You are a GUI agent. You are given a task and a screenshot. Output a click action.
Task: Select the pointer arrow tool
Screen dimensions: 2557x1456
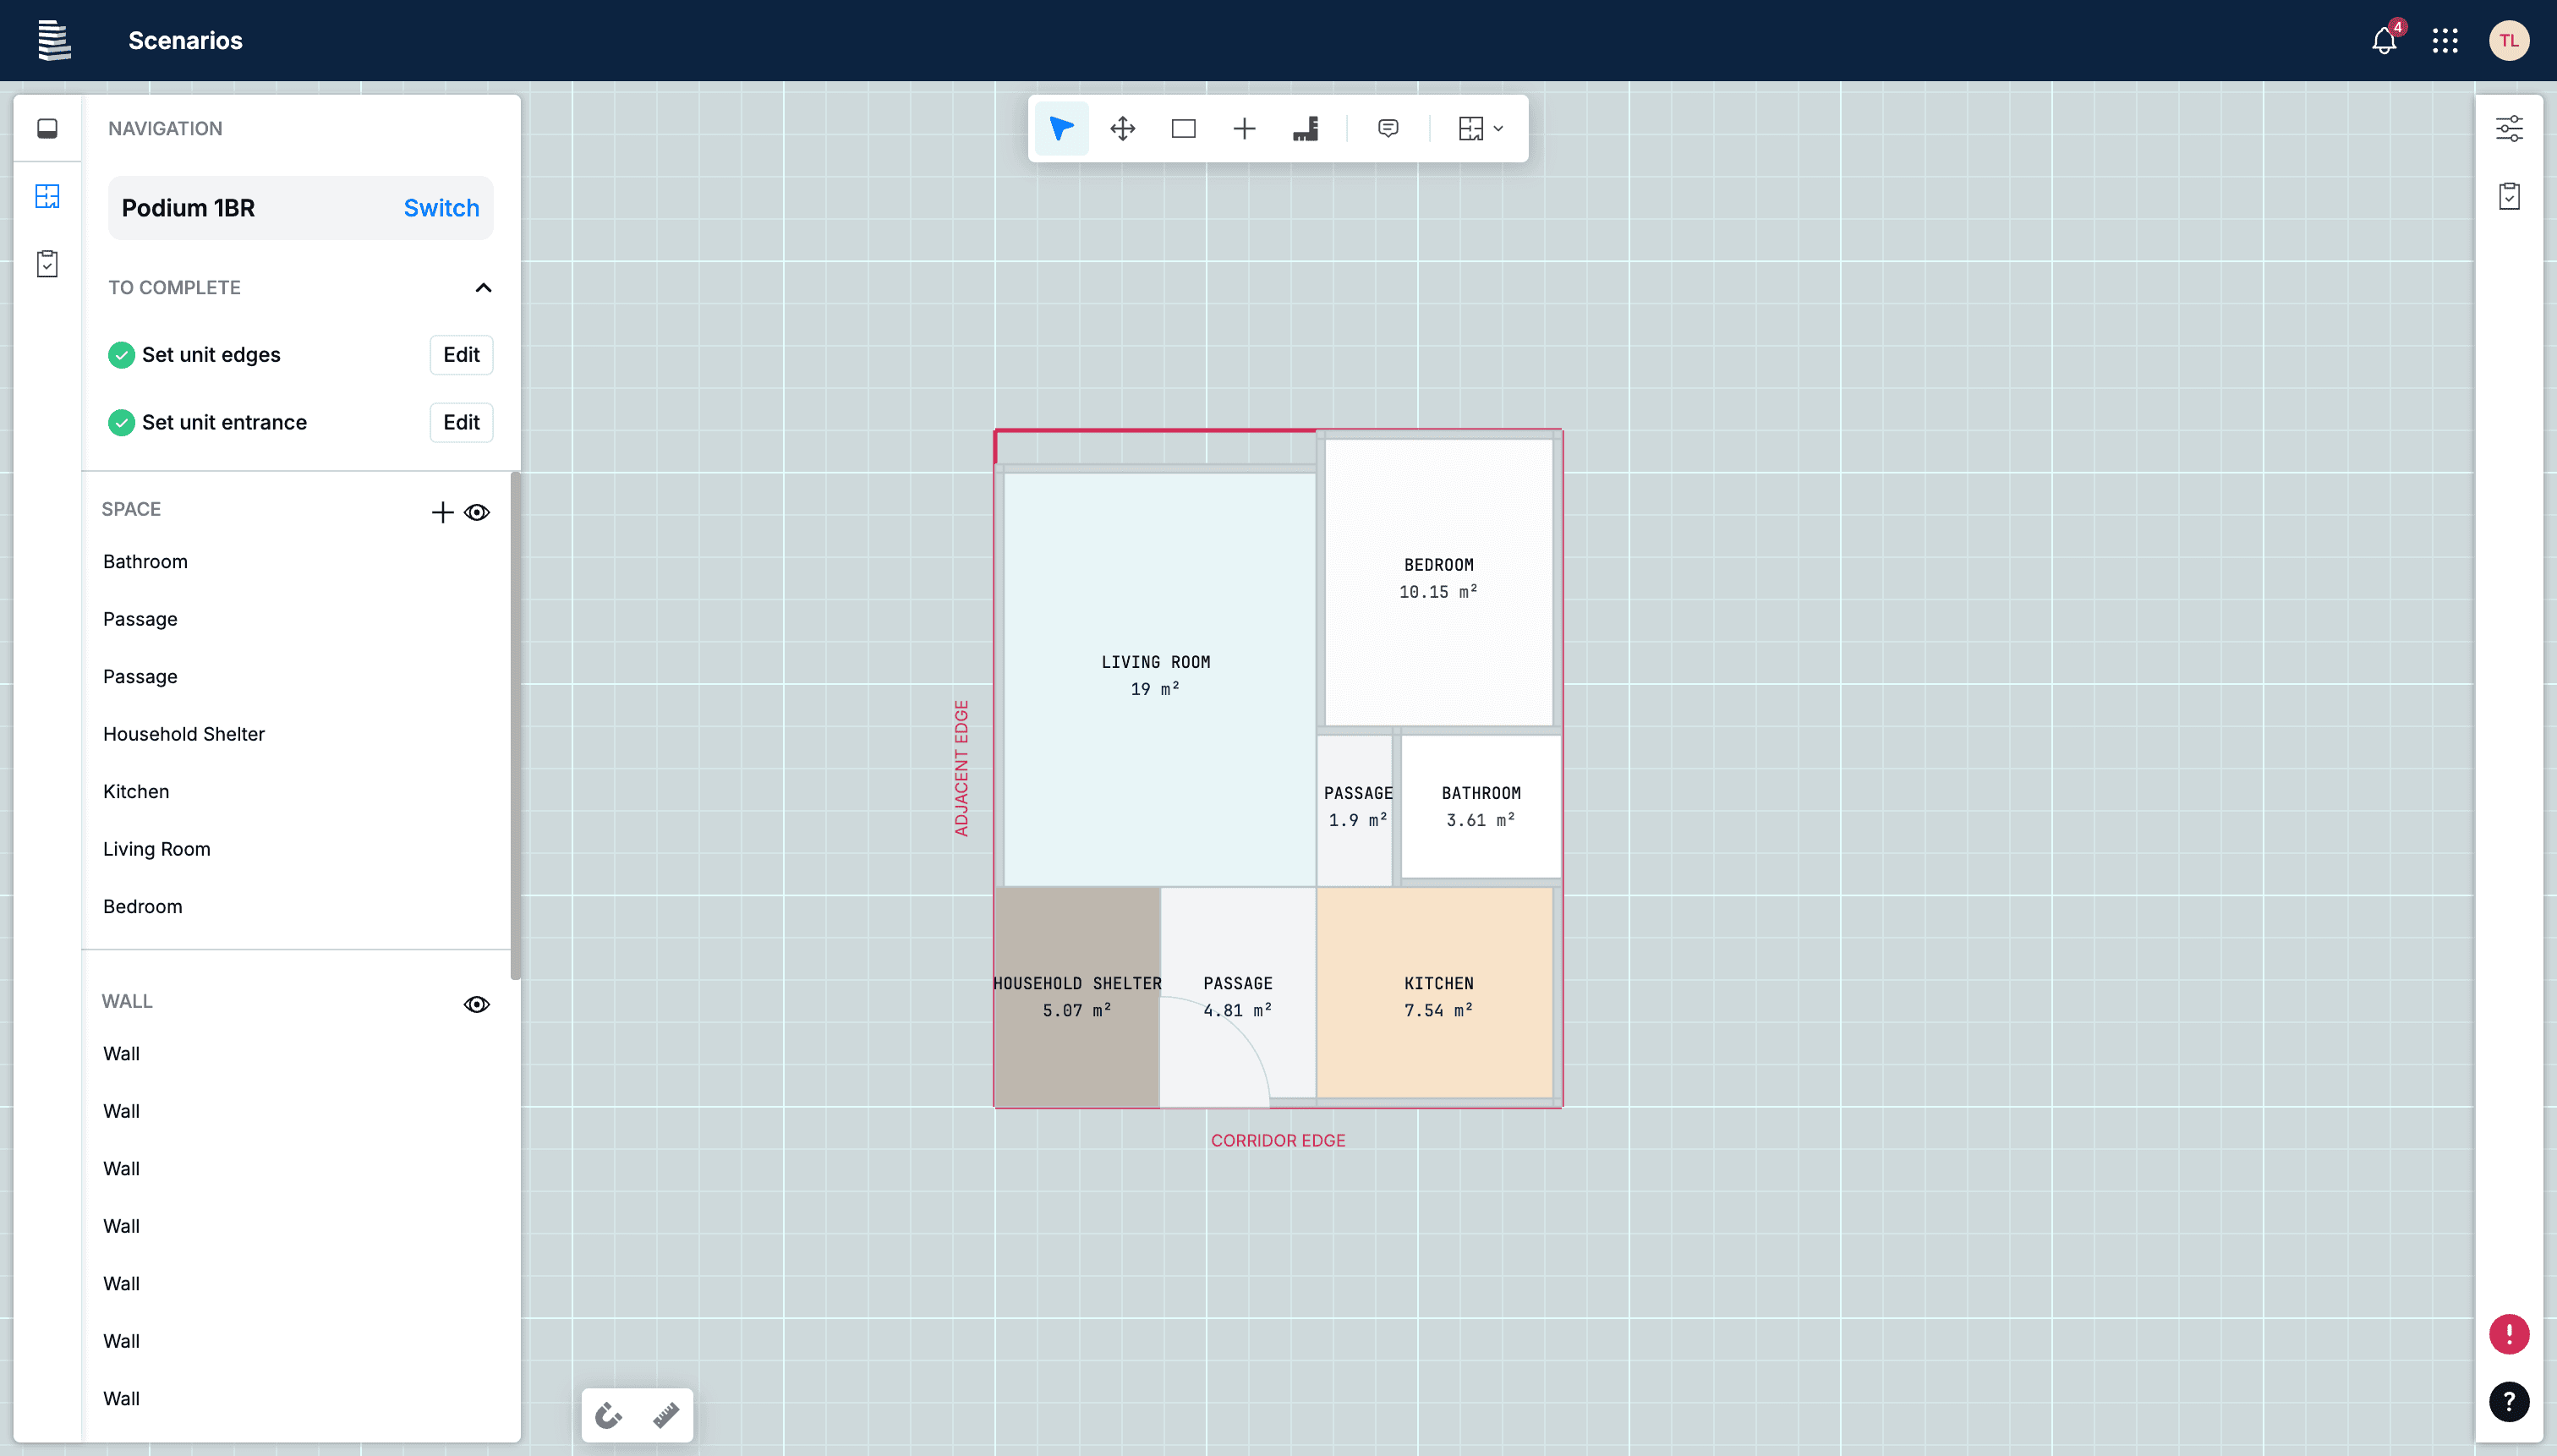tap(1061, 128)
